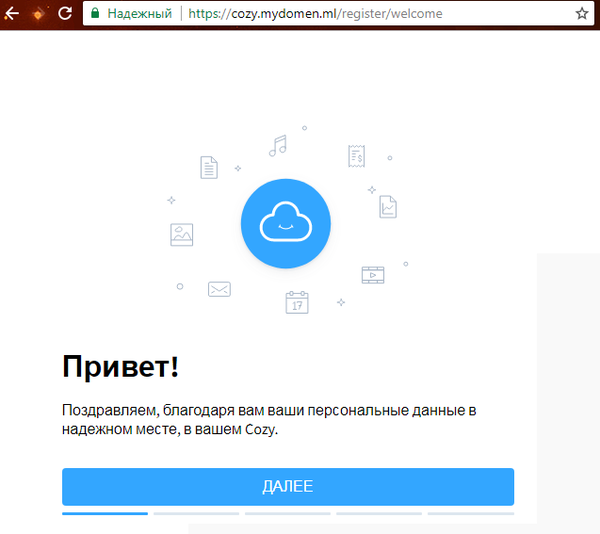
Task: Click the Поздравляем congratulation paragraph
Action: pos(269,420)
